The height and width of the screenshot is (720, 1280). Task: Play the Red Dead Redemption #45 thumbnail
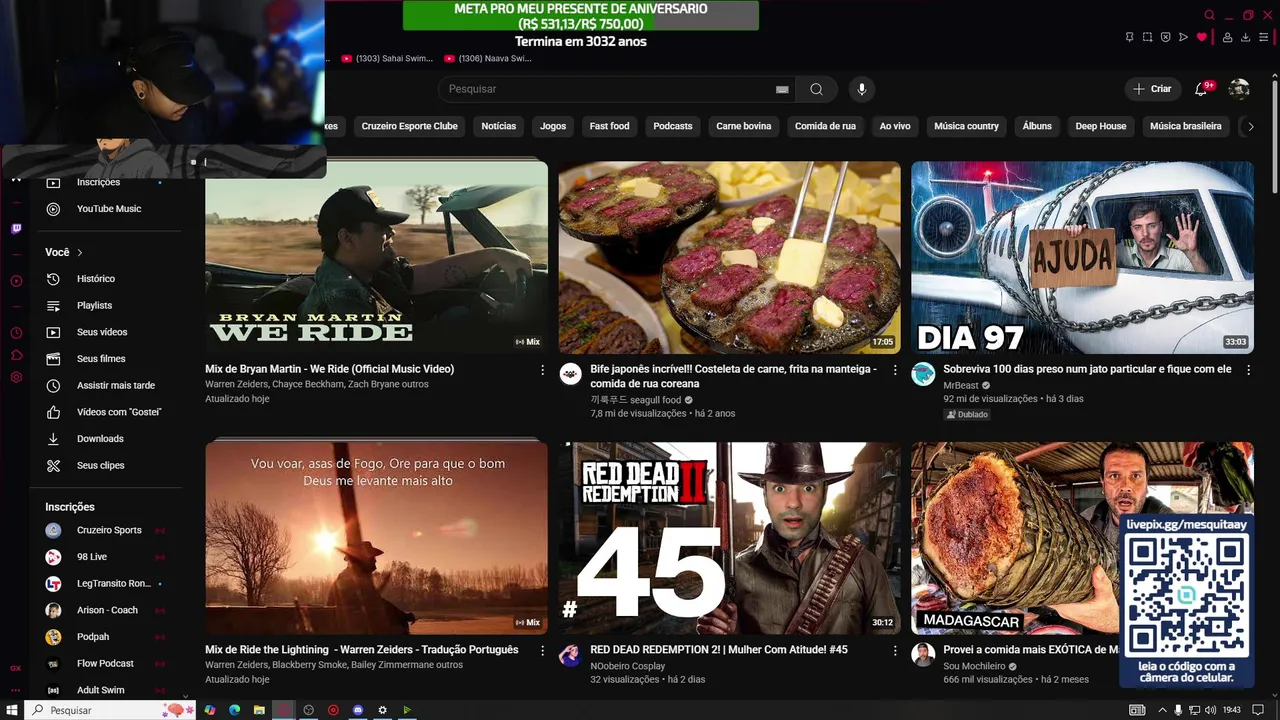pos(729,538)
